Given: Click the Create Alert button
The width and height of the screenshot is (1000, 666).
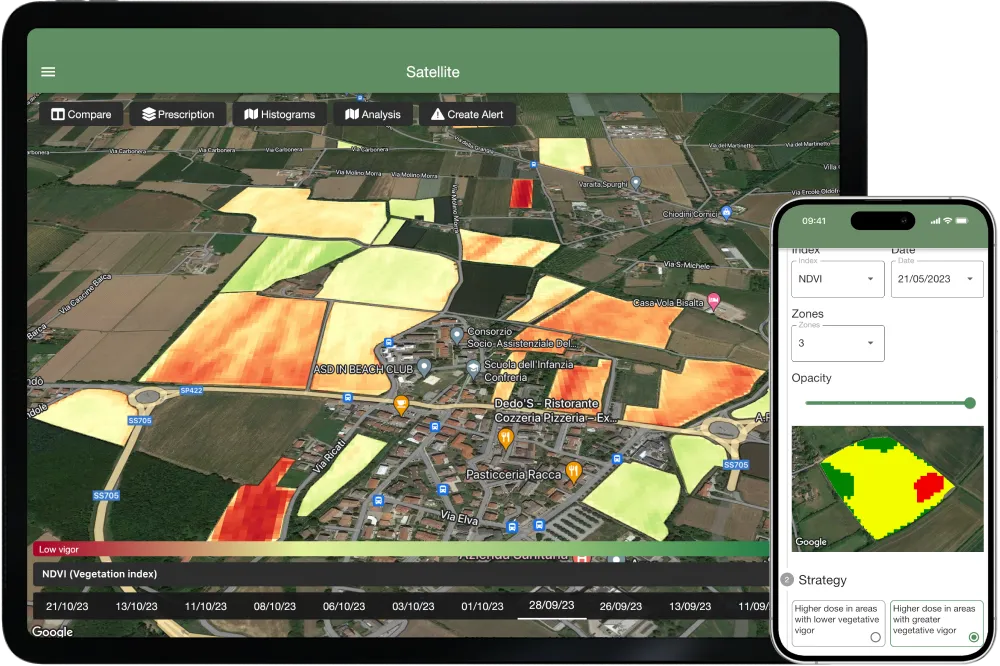Looking at the screenshot, I should pyautogui.click(x=467, y=114).
